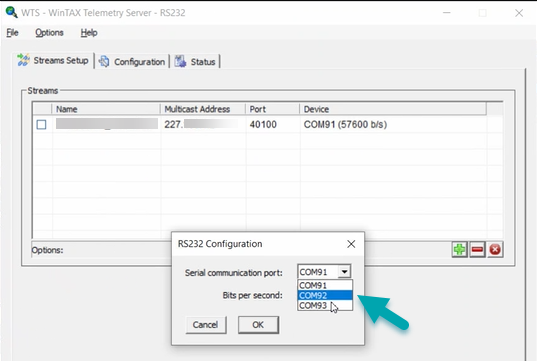537x361 pixels.
Task: Open the Serial communication port dropdown arrow
Action: [344, 272]
